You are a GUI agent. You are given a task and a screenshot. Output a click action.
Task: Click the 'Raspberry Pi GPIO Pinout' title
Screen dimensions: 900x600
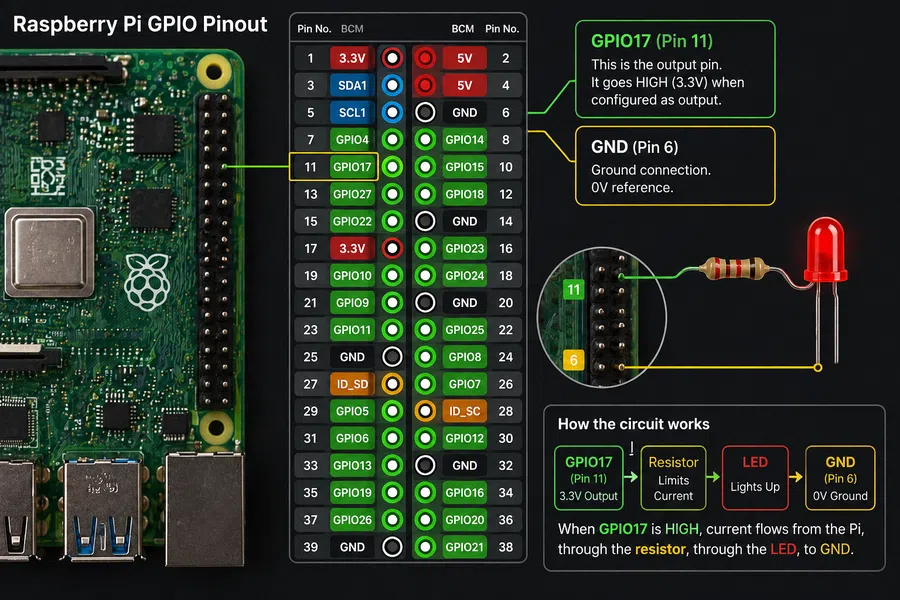(140, 25)
